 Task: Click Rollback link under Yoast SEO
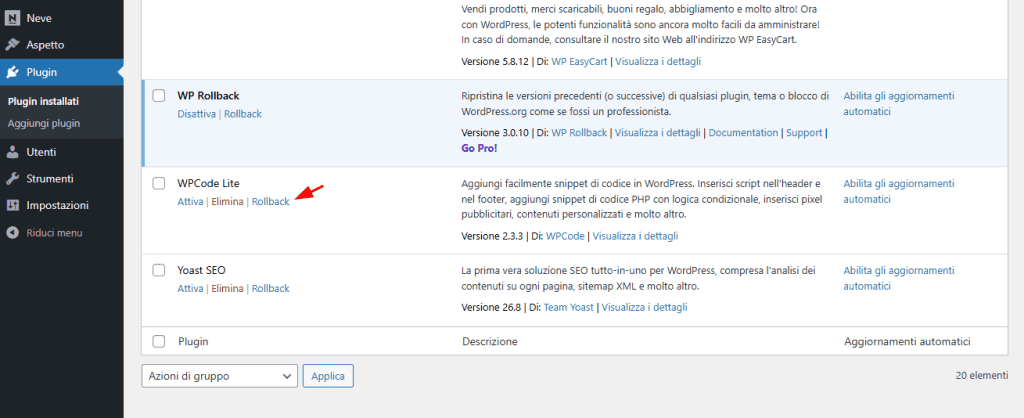[x=271, y=288]
